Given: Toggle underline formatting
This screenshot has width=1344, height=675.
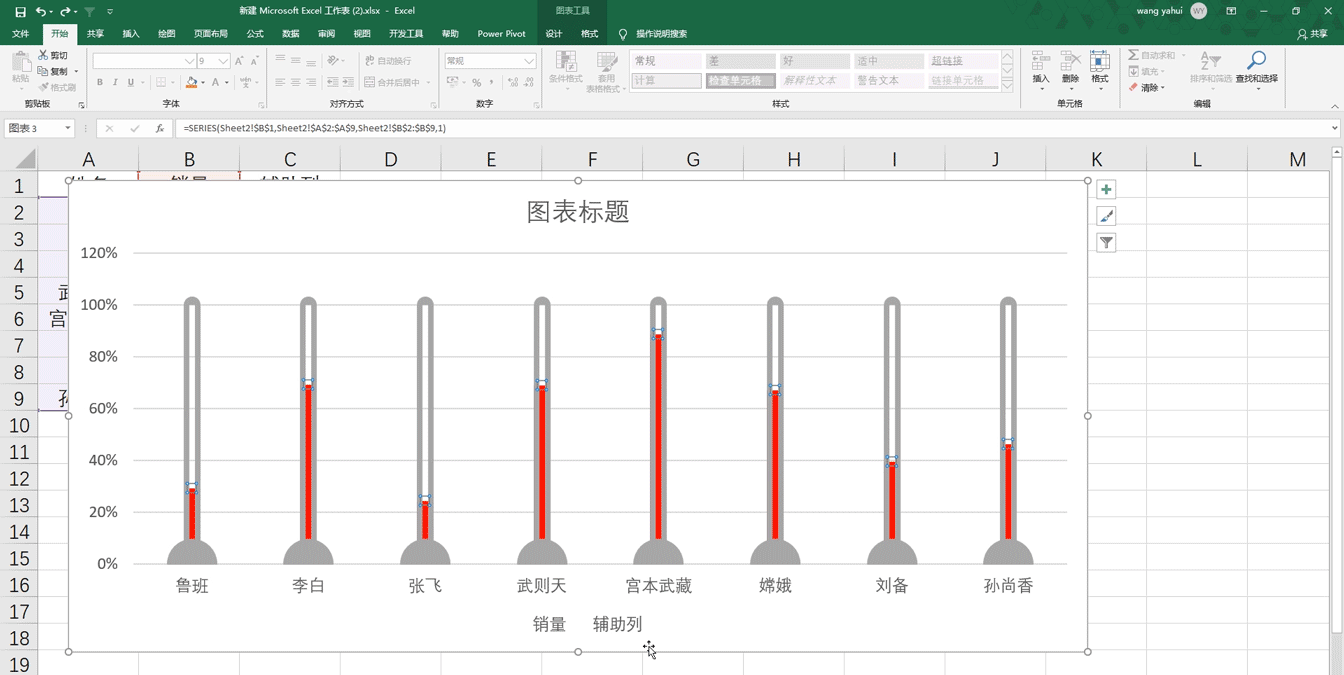Looking at the screenshot, I should pyautogui.click(x=130, y=83).
